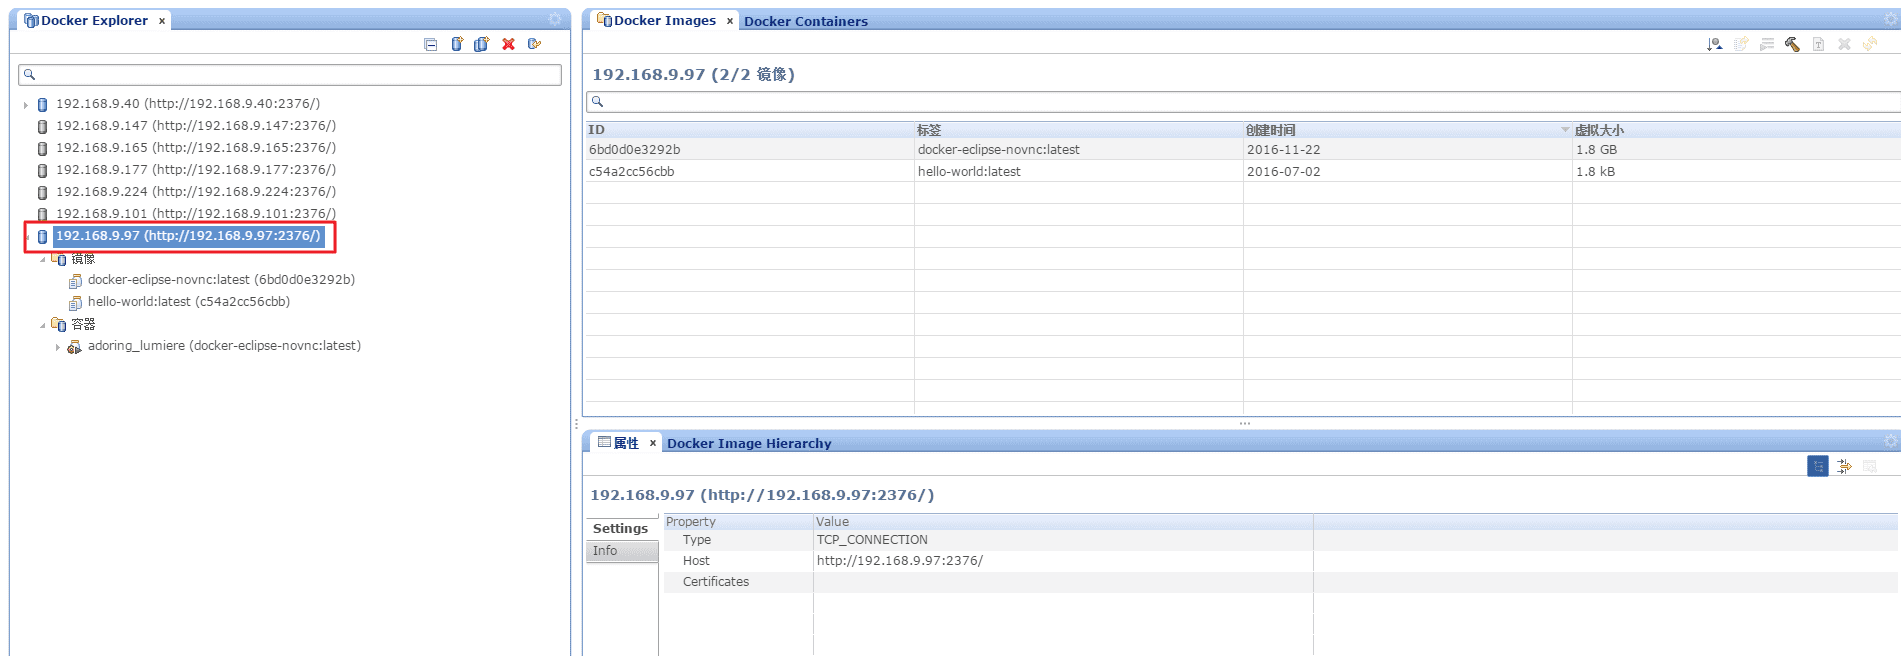
Task: Click Restore Default Value icon in properties
Action: point(1869,466)
